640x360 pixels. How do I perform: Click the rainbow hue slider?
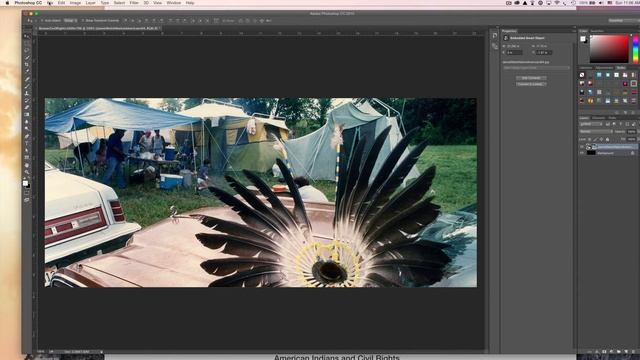pyautogui.click(x=636, y=49)
